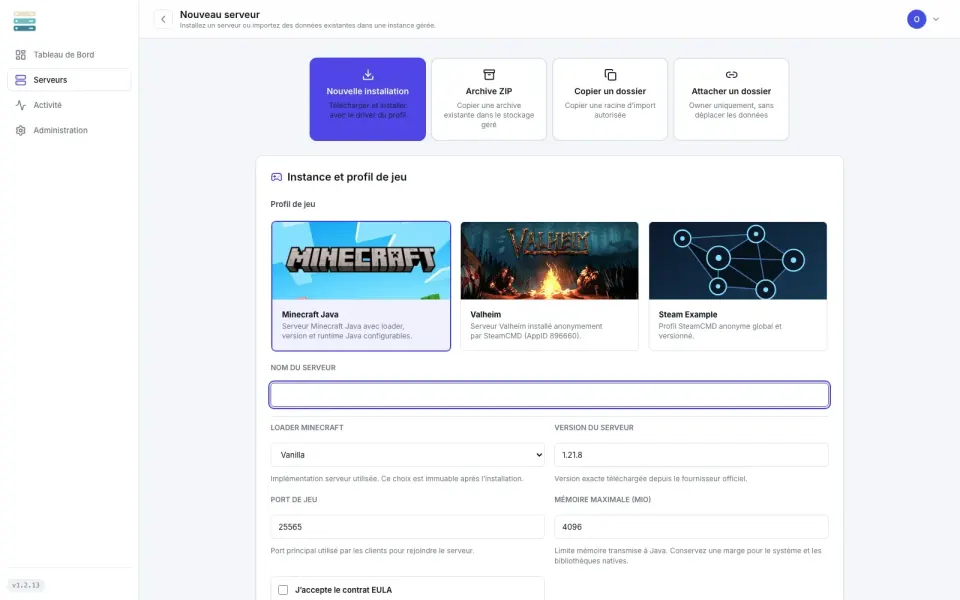The width and height of the screenshot is (960, 600).
Task: Click the Administration gear icon
Action: (20, 130)
